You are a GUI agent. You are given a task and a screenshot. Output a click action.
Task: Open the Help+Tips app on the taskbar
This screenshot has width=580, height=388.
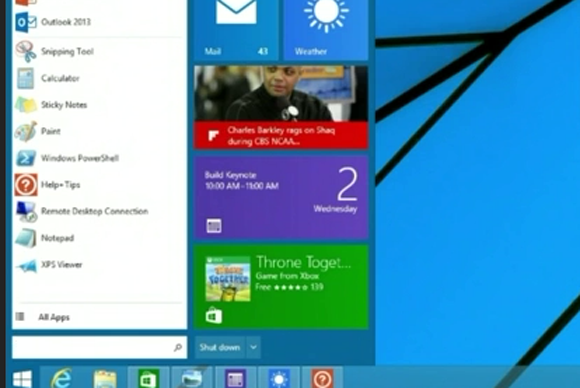[x=322, y=378]
